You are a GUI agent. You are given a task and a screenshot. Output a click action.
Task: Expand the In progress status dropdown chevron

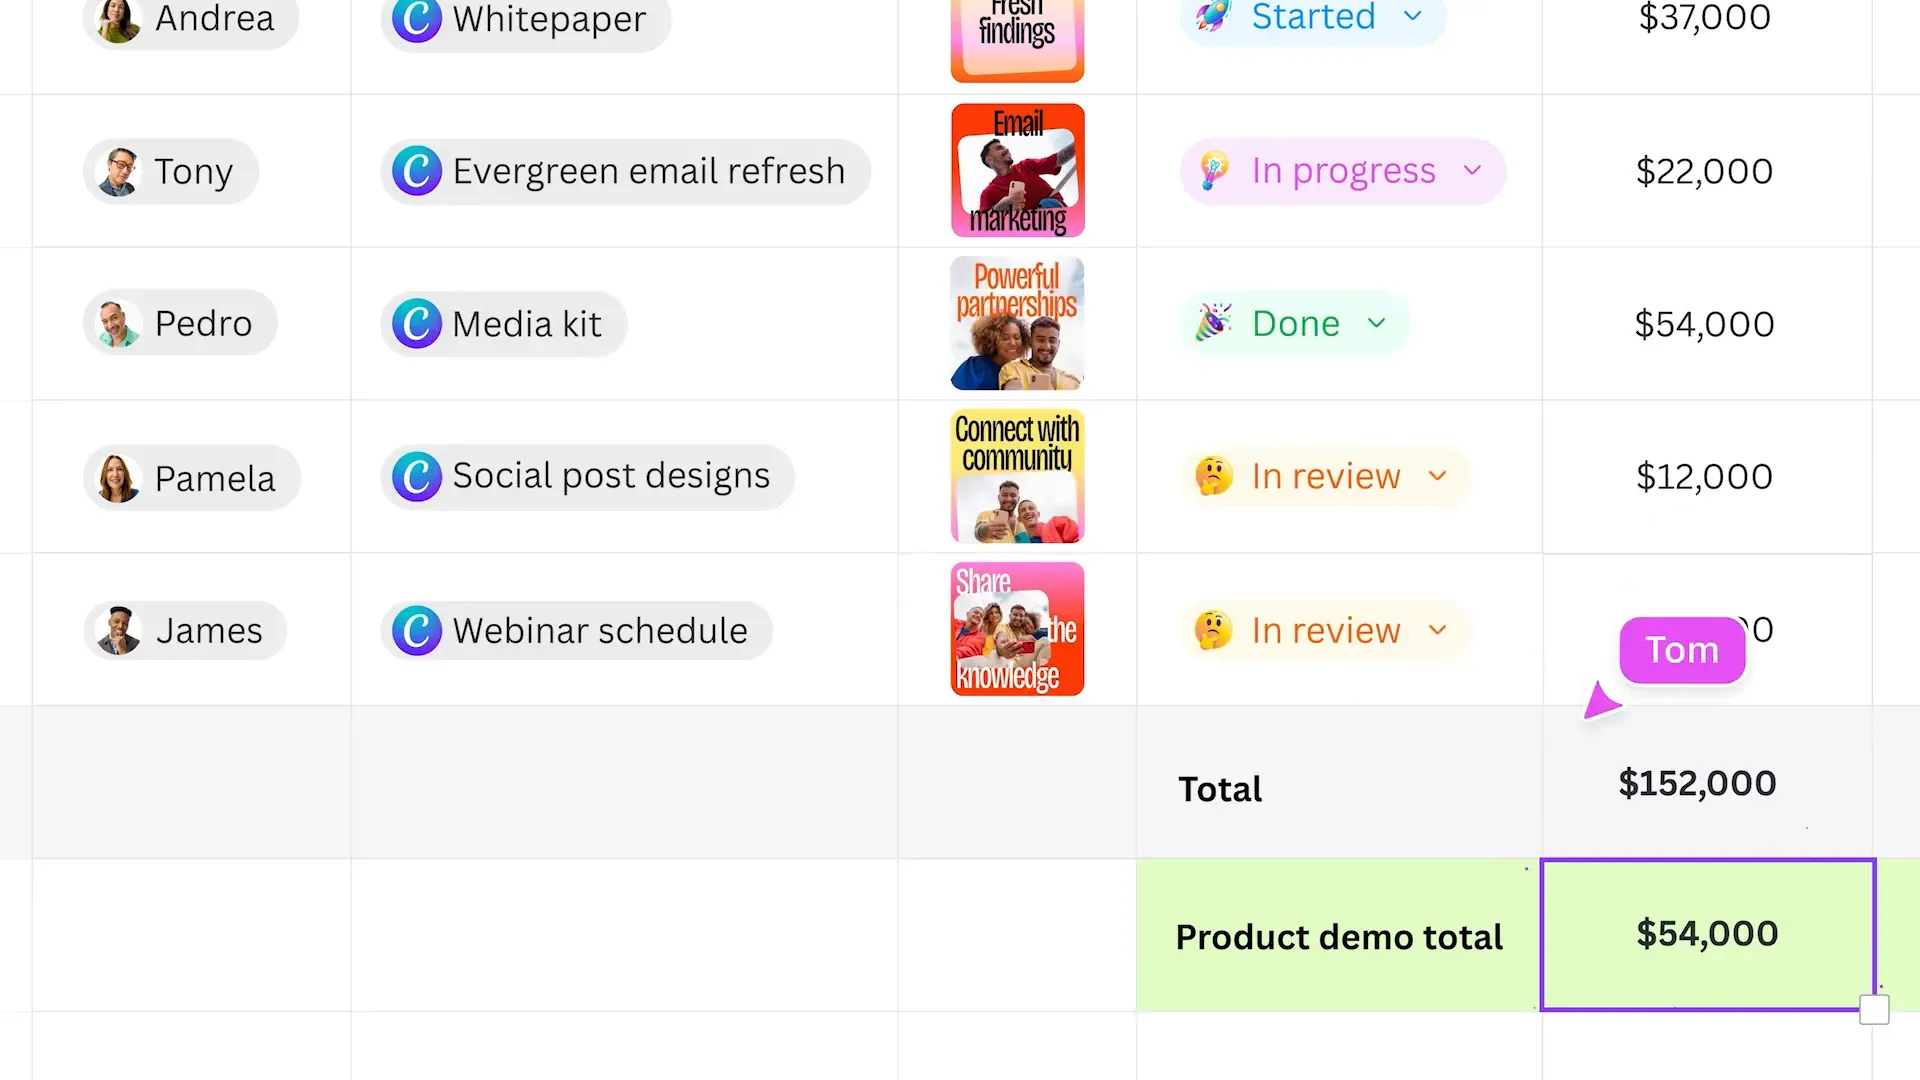(1472, 171)
